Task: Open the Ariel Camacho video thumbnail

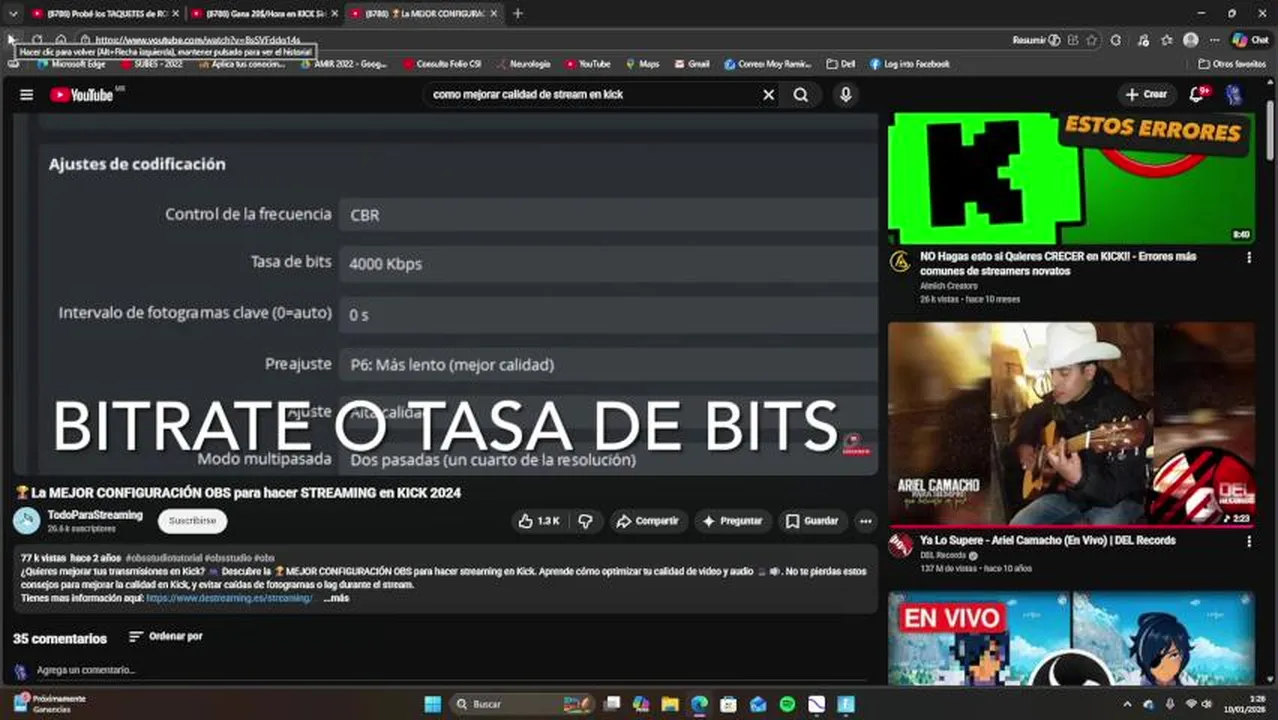Action: point(1071,424)
